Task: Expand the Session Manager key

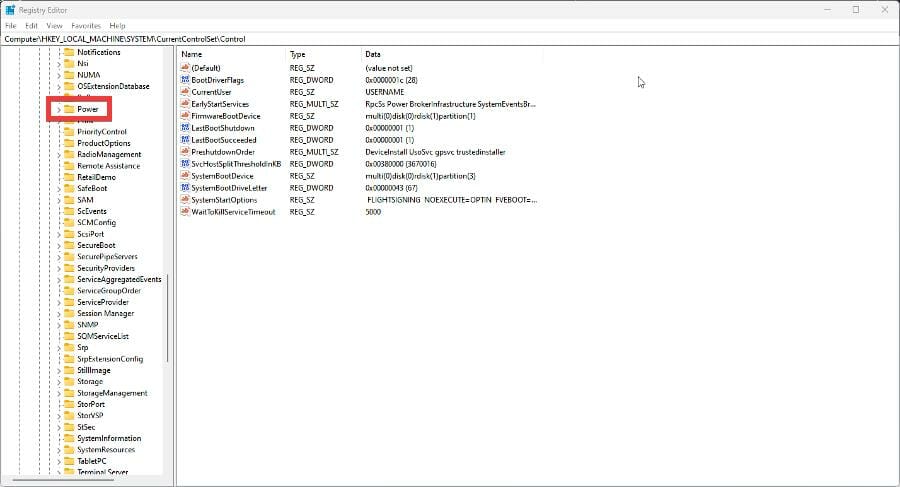Action: (x=59, y=314)
